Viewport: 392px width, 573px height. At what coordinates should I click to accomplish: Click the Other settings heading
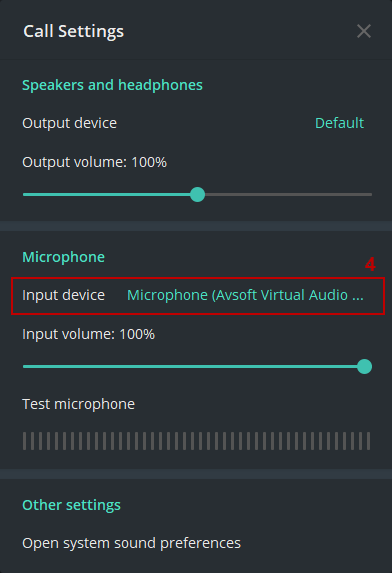71,505
